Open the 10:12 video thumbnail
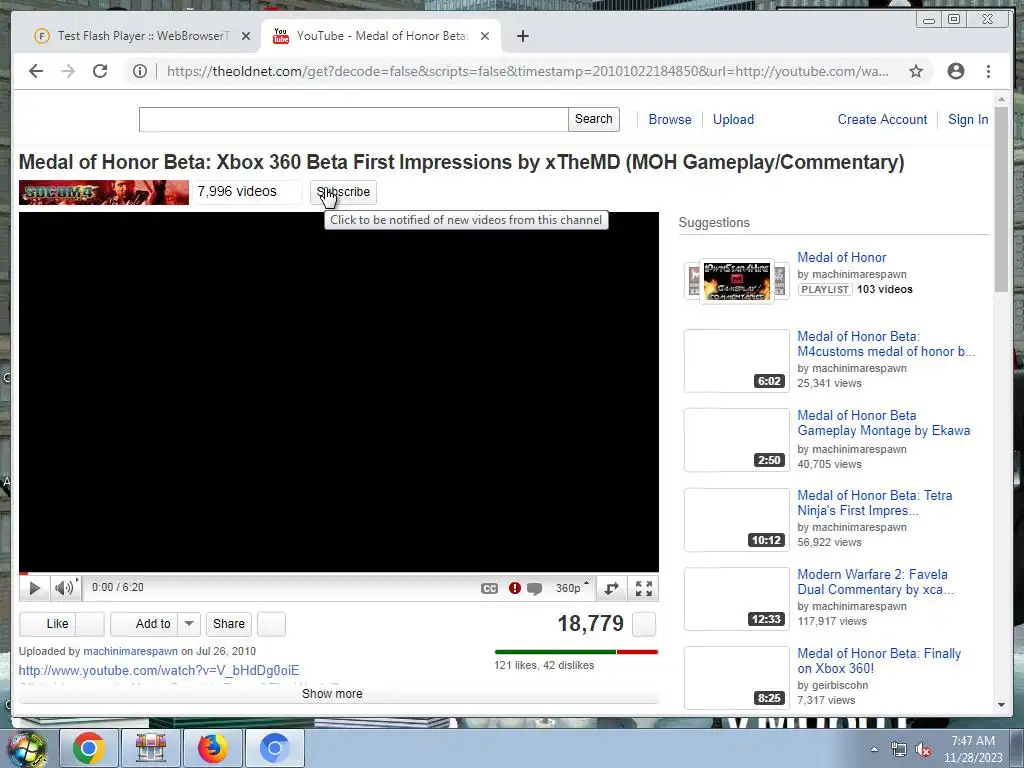1024x768 pixels. 737,520
